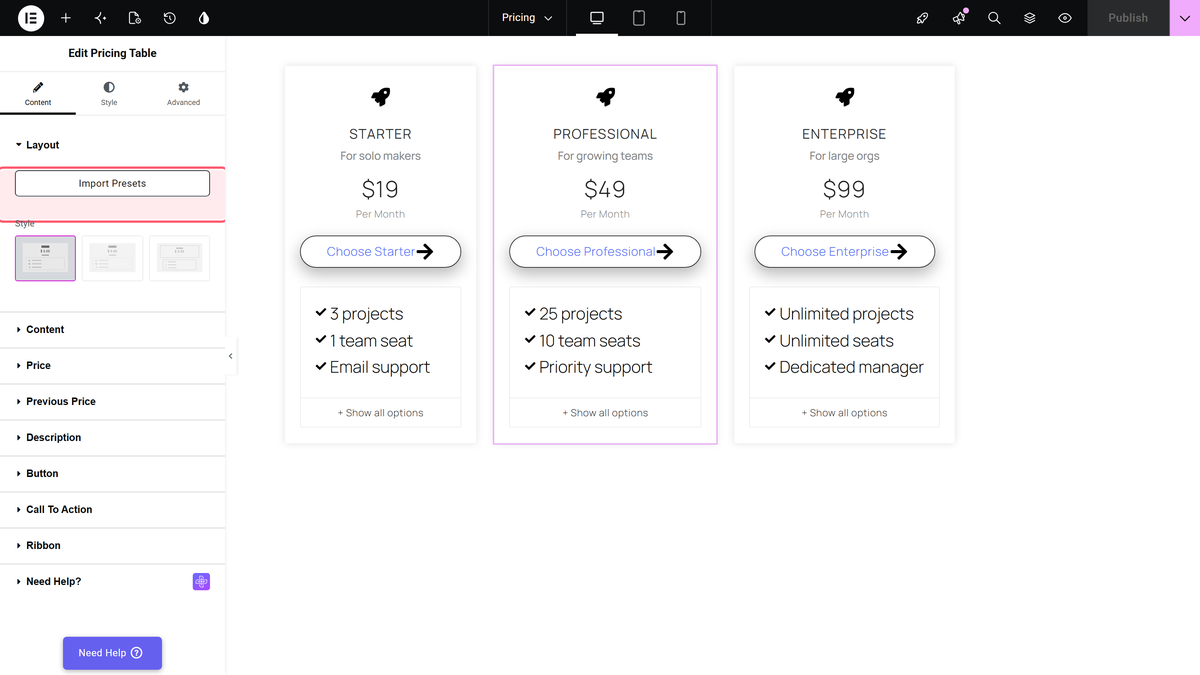Select the third pricing style thumbnail
This screenshot has height=675, width=1200.
coord(179,258)
